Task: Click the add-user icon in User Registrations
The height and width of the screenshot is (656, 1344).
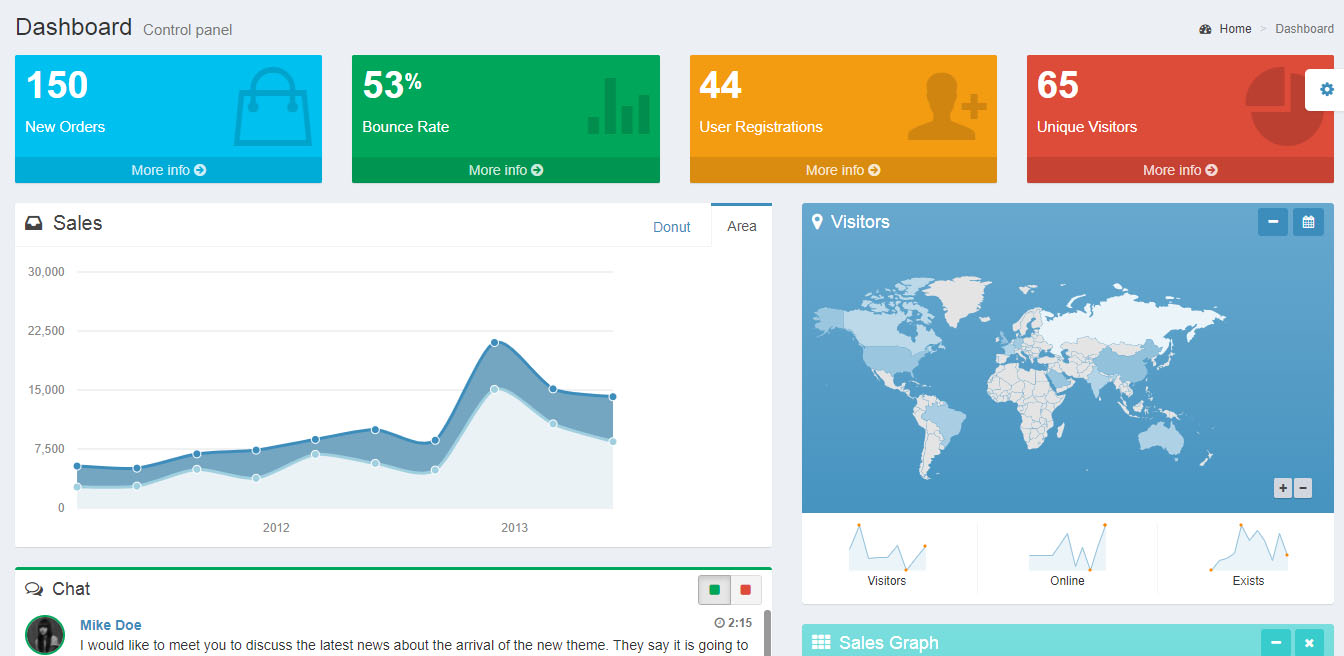Action: click(x=946, y=106)
